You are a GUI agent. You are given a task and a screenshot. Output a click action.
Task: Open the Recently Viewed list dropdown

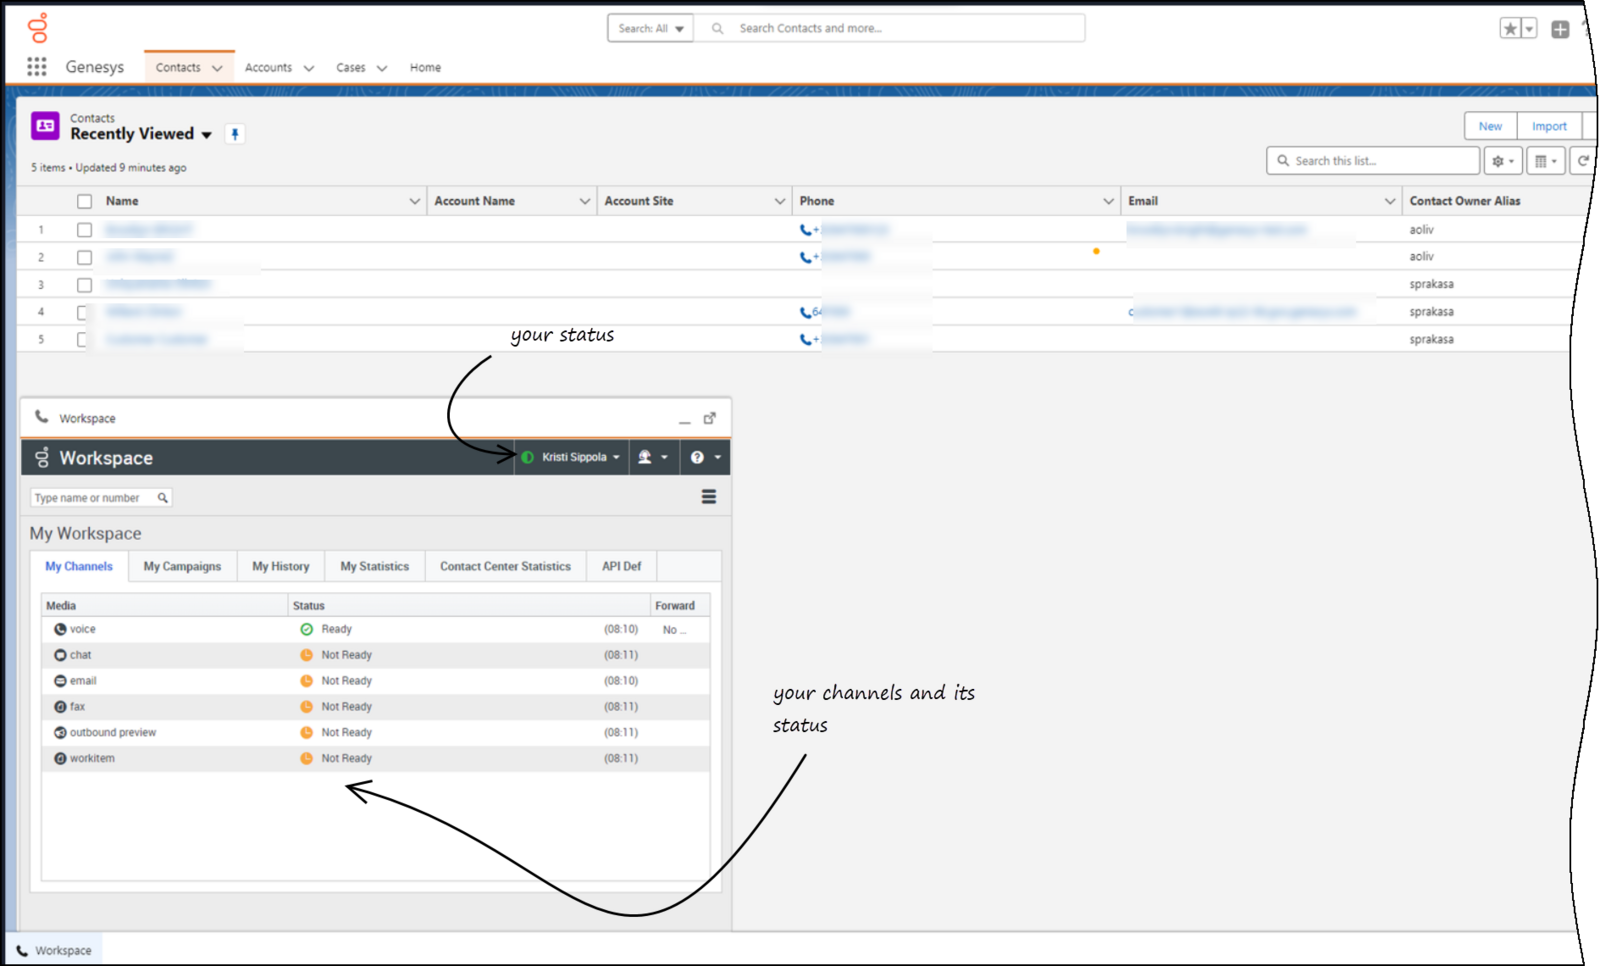tap(207, 135)
